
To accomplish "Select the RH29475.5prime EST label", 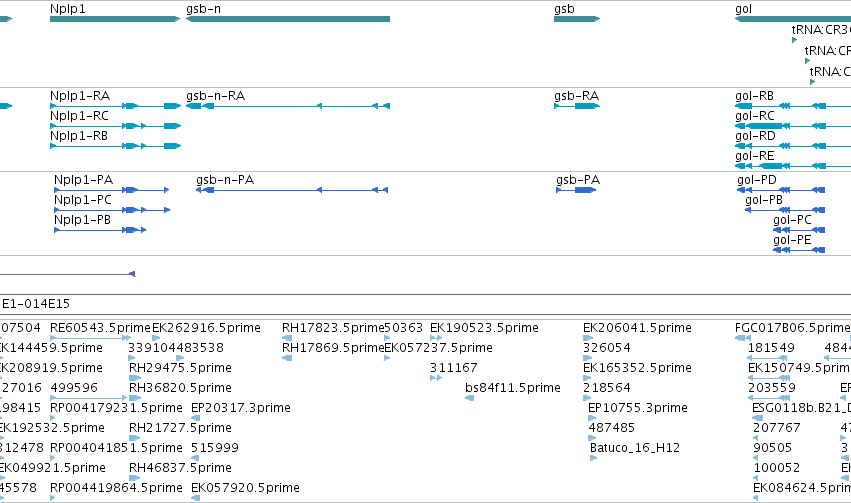I will click(x=180, y=368).
